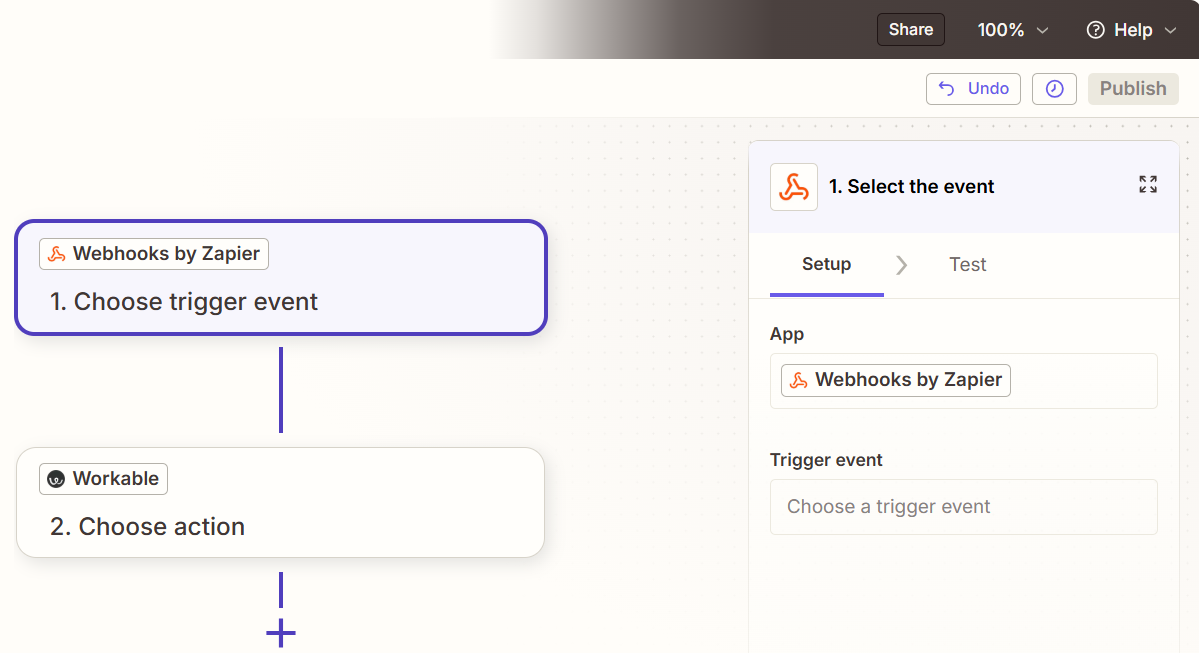Open the Choose a trigger event dropdown
This screenshot has height=653, width=1199.
(x=963, y=506)
